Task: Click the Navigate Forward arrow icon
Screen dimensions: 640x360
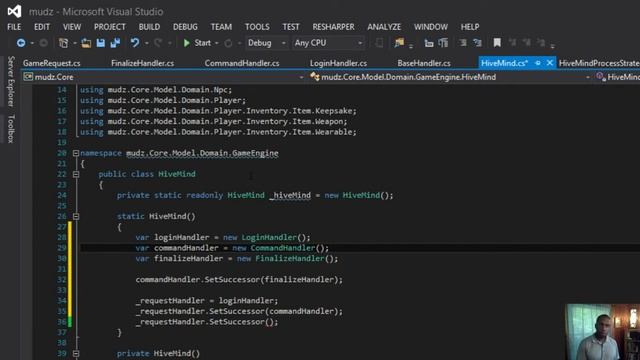Action: click(43, 43)
